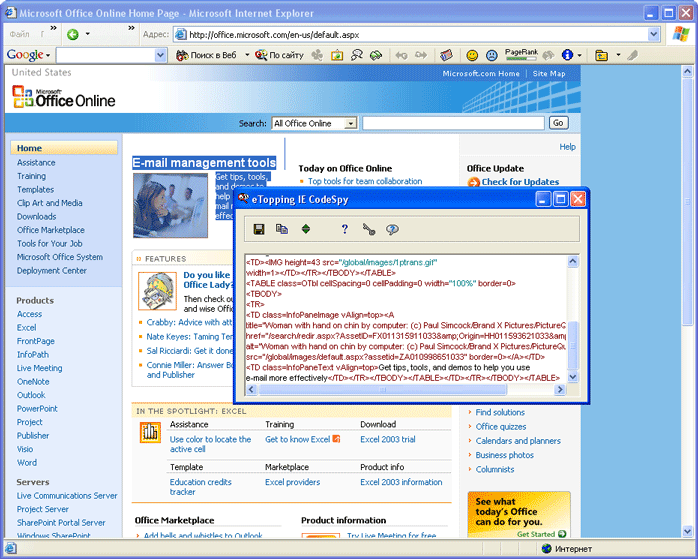Click the green up-down arrows icon in CodeSpy
The height and width of the screenshot is (559, 698).
pos(306,229)
